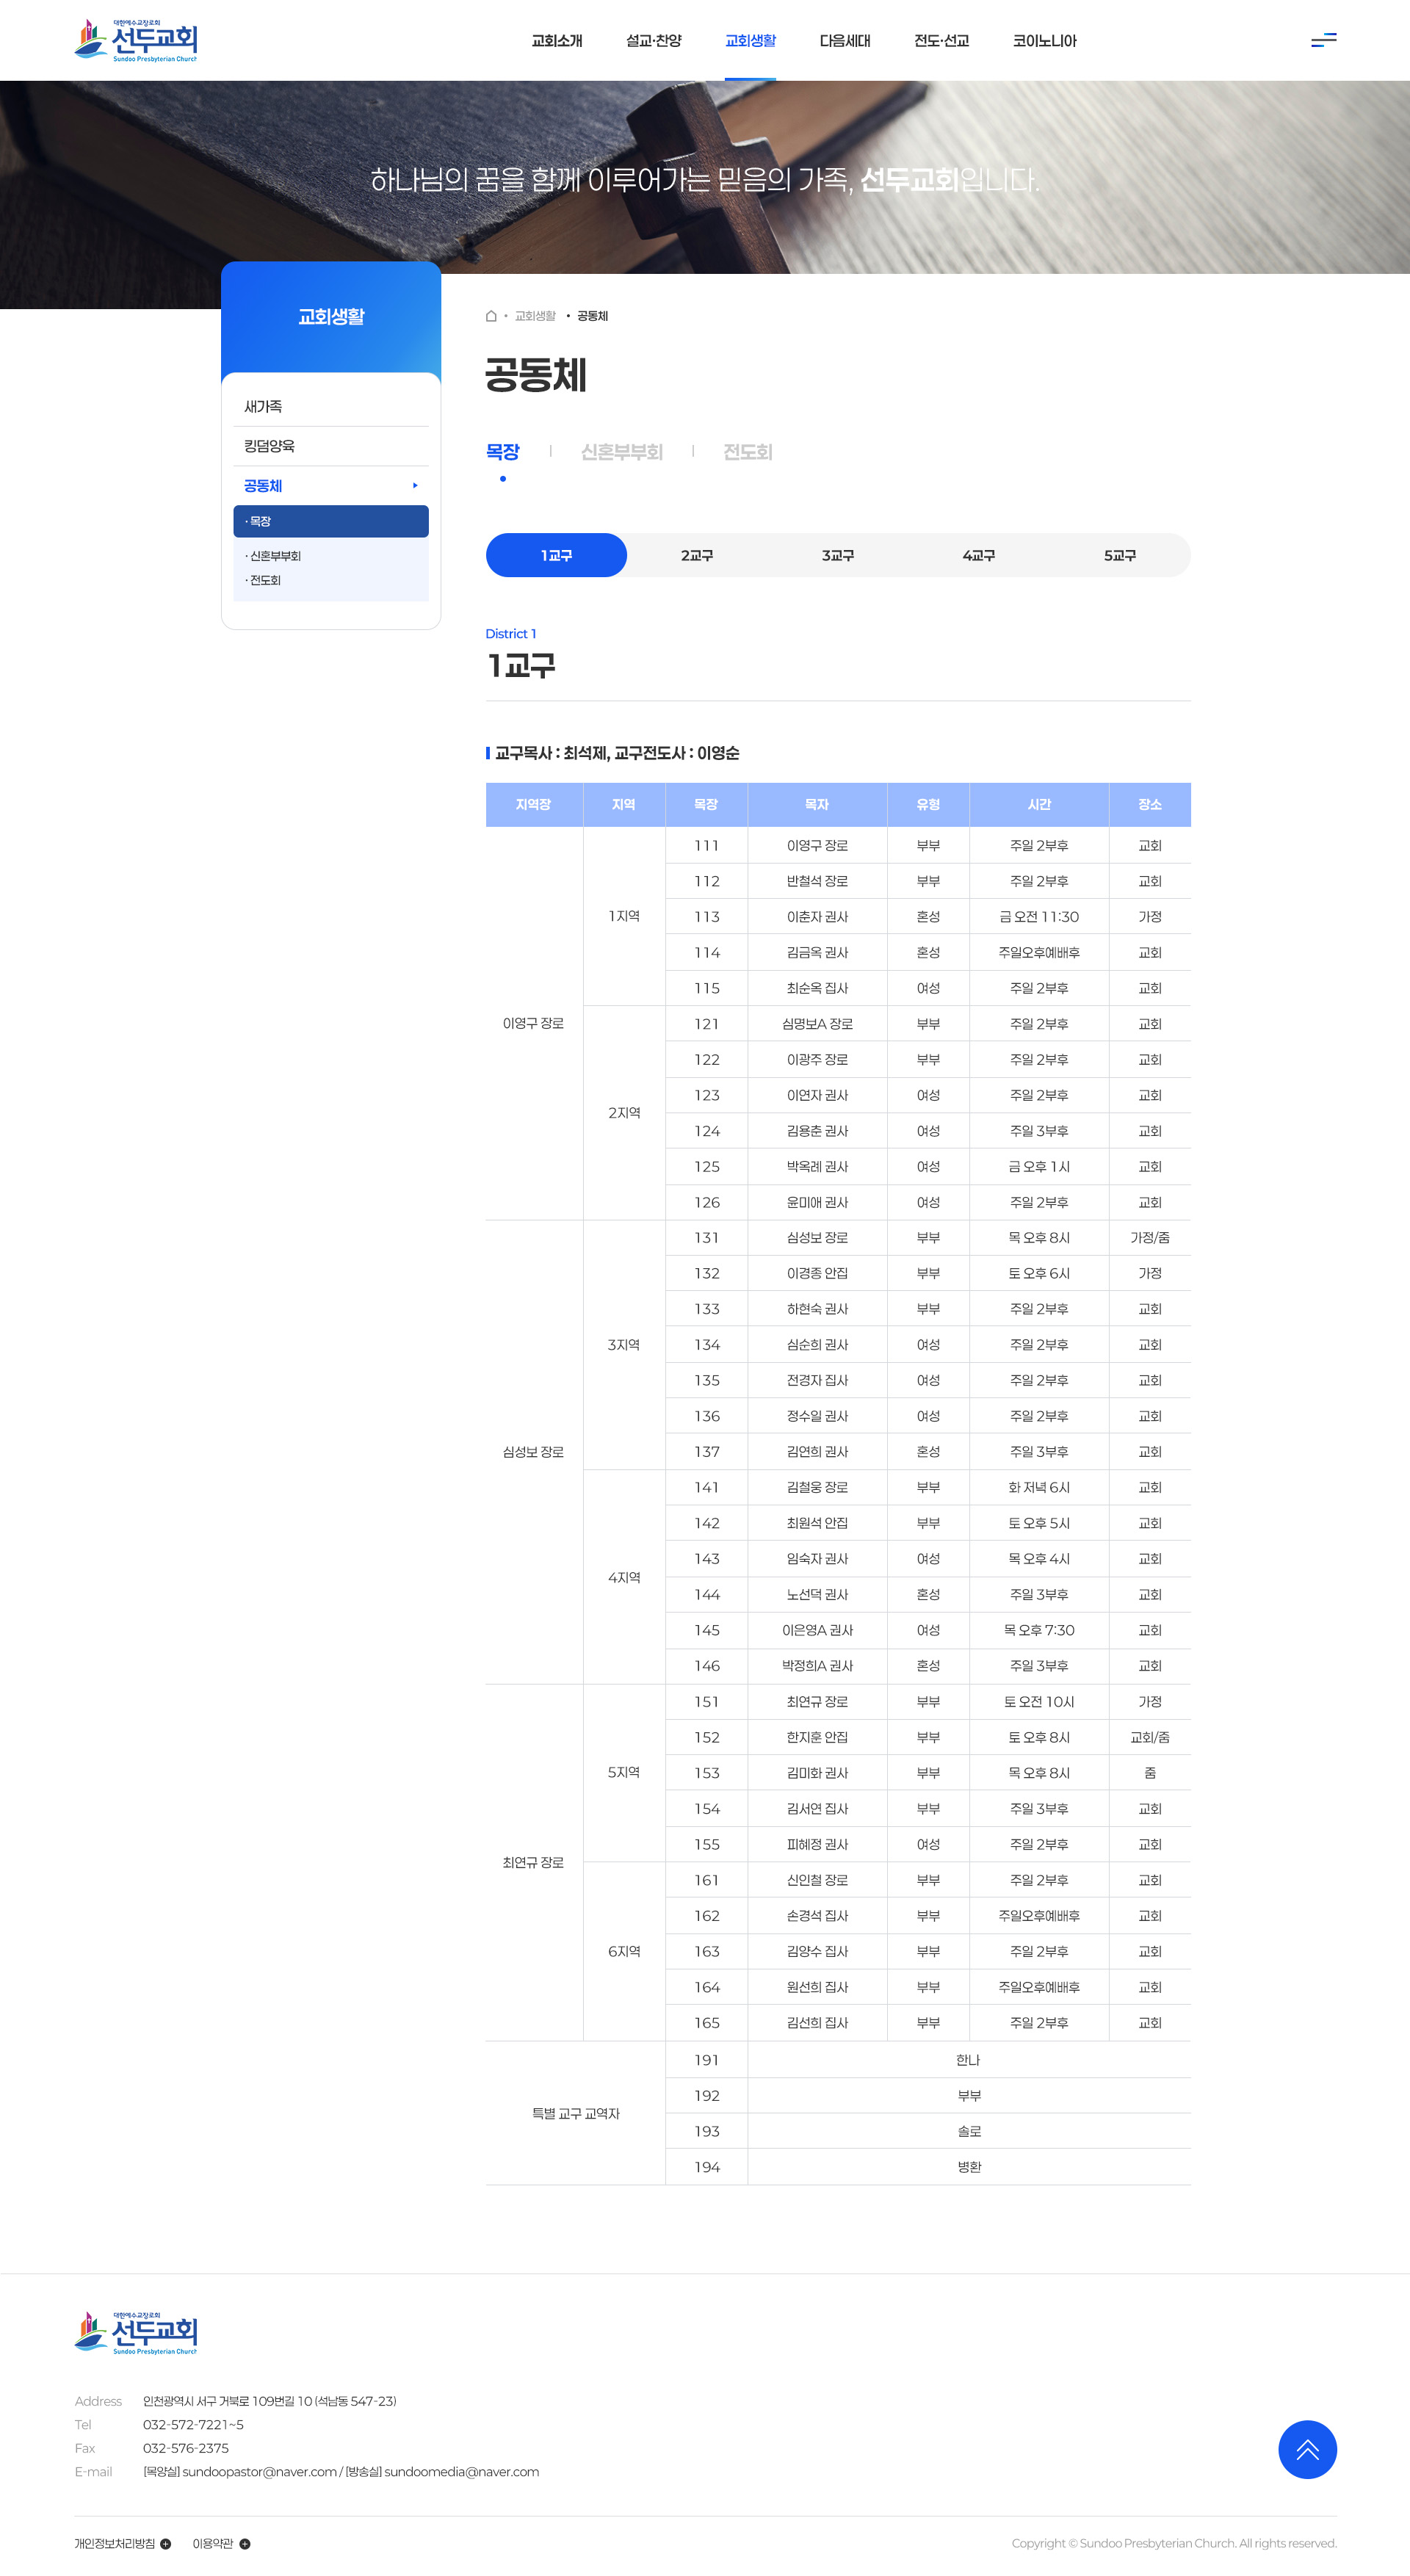Open the 설교·찬양 navigation menu
This screenshot has width=1410, height=2576.
click(653, 41)
